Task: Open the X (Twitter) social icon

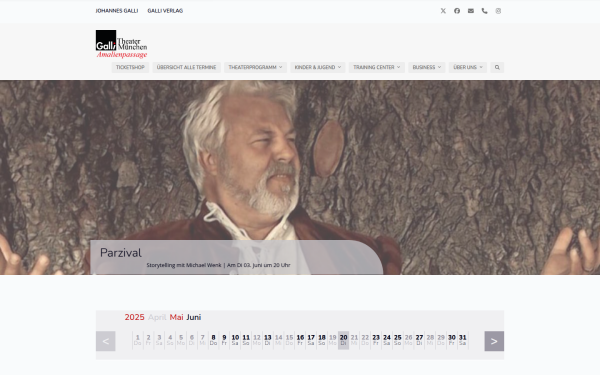Action: (x=443, y=11)
